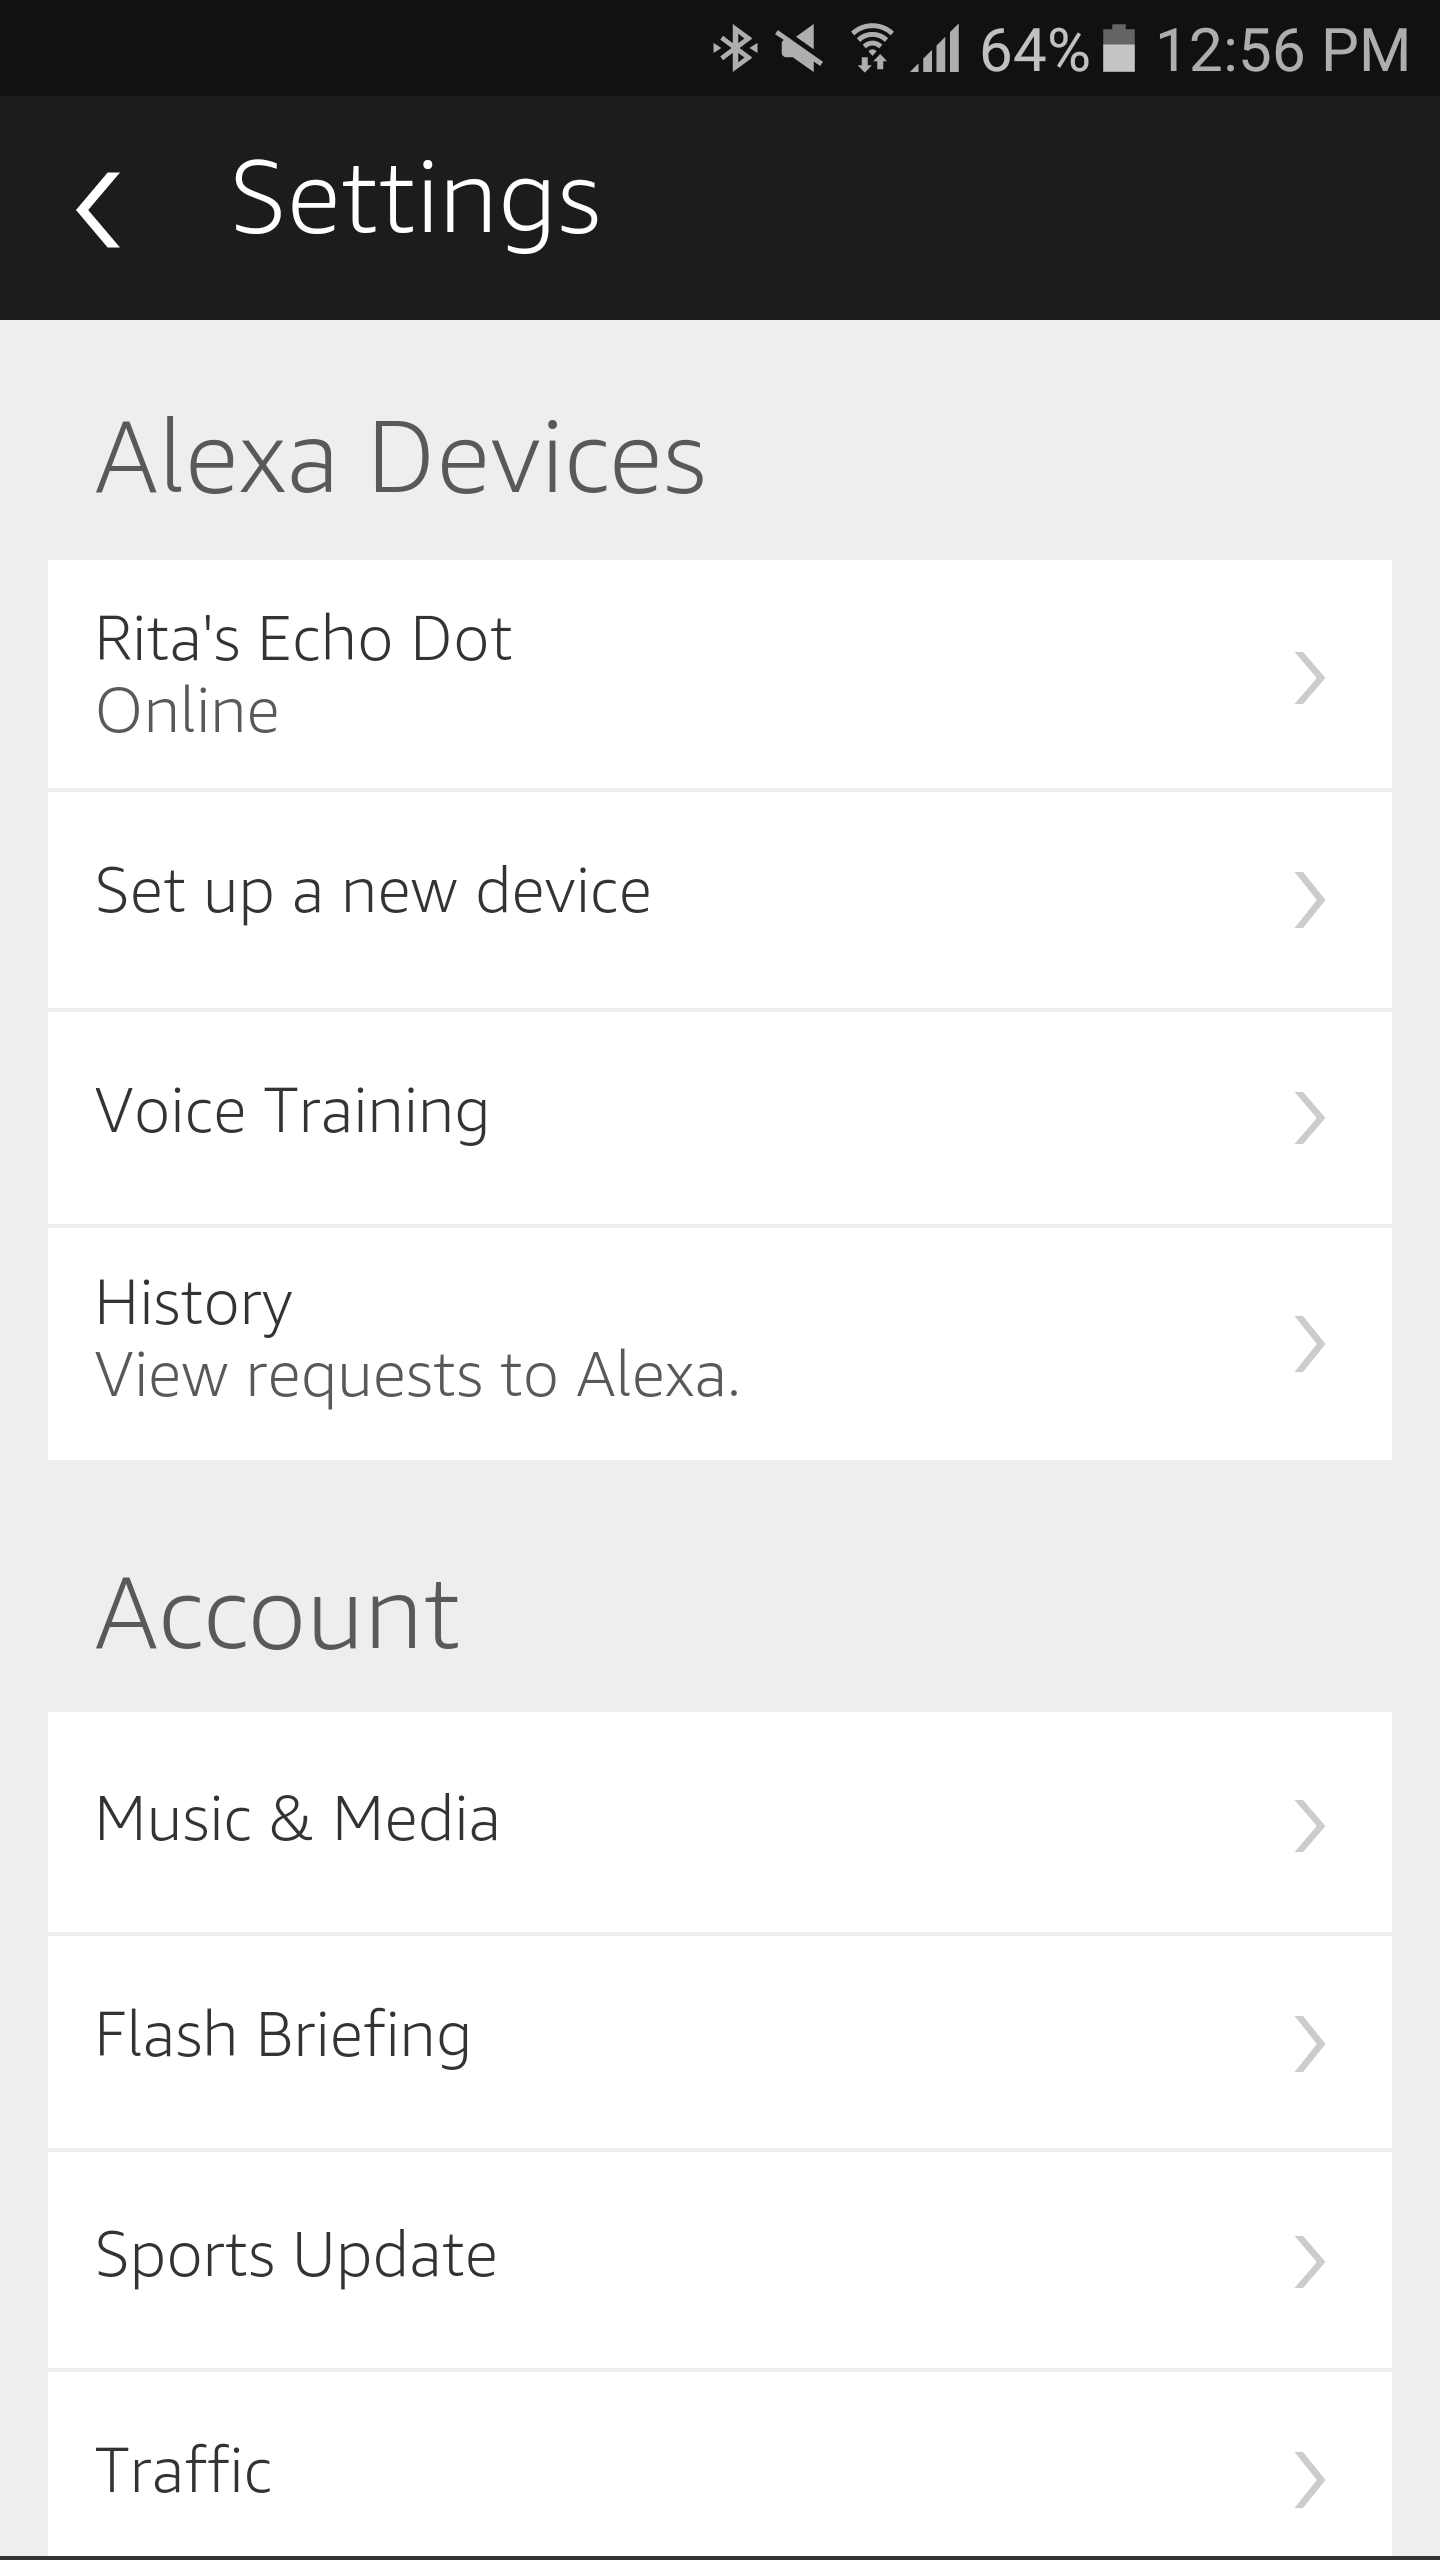Screen dimensions: 1440x2560
Task: Tap chevron on the History row
Action: click(x=1309, y=1343)
